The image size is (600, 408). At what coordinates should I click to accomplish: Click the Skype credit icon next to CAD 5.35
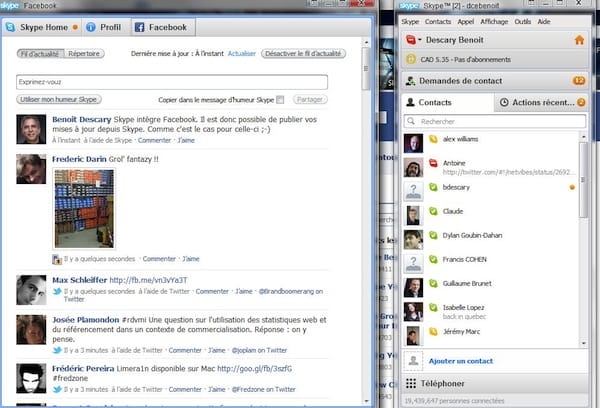click(x=411, y=59)
